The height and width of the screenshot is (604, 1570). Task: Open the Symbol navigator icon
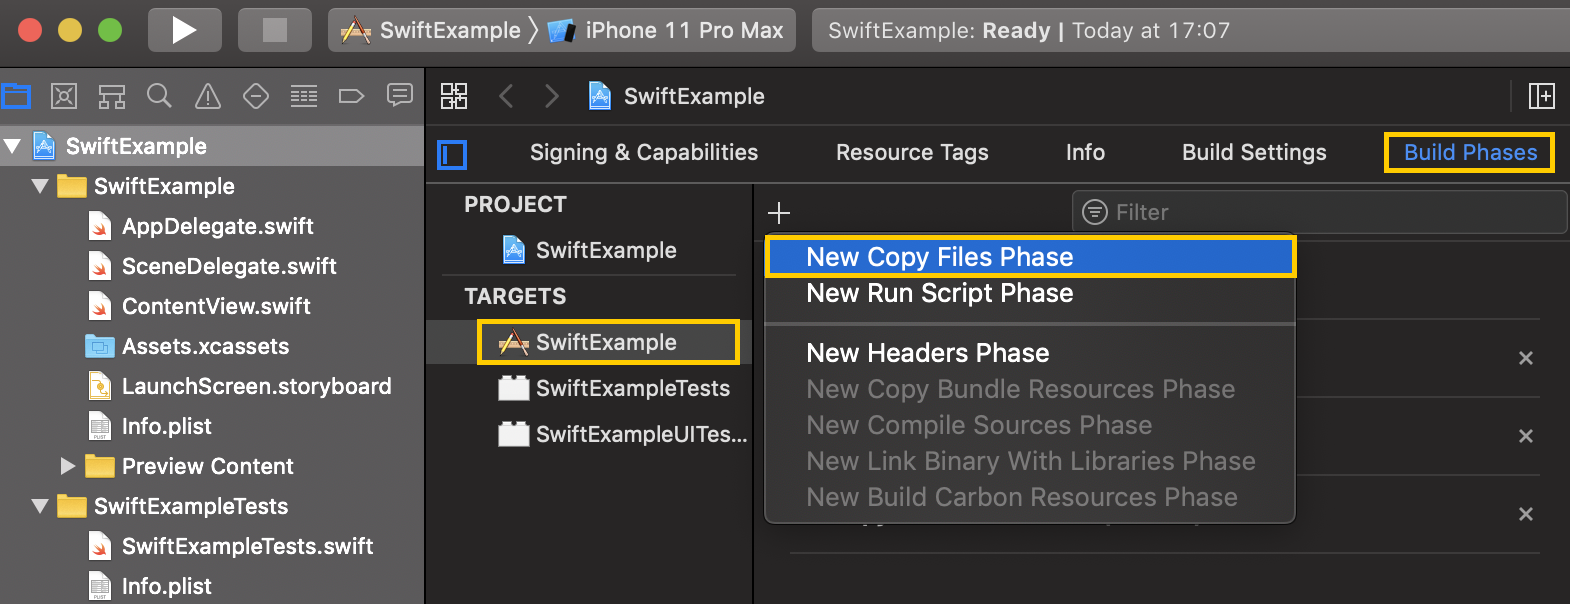(x=111, y=96)
